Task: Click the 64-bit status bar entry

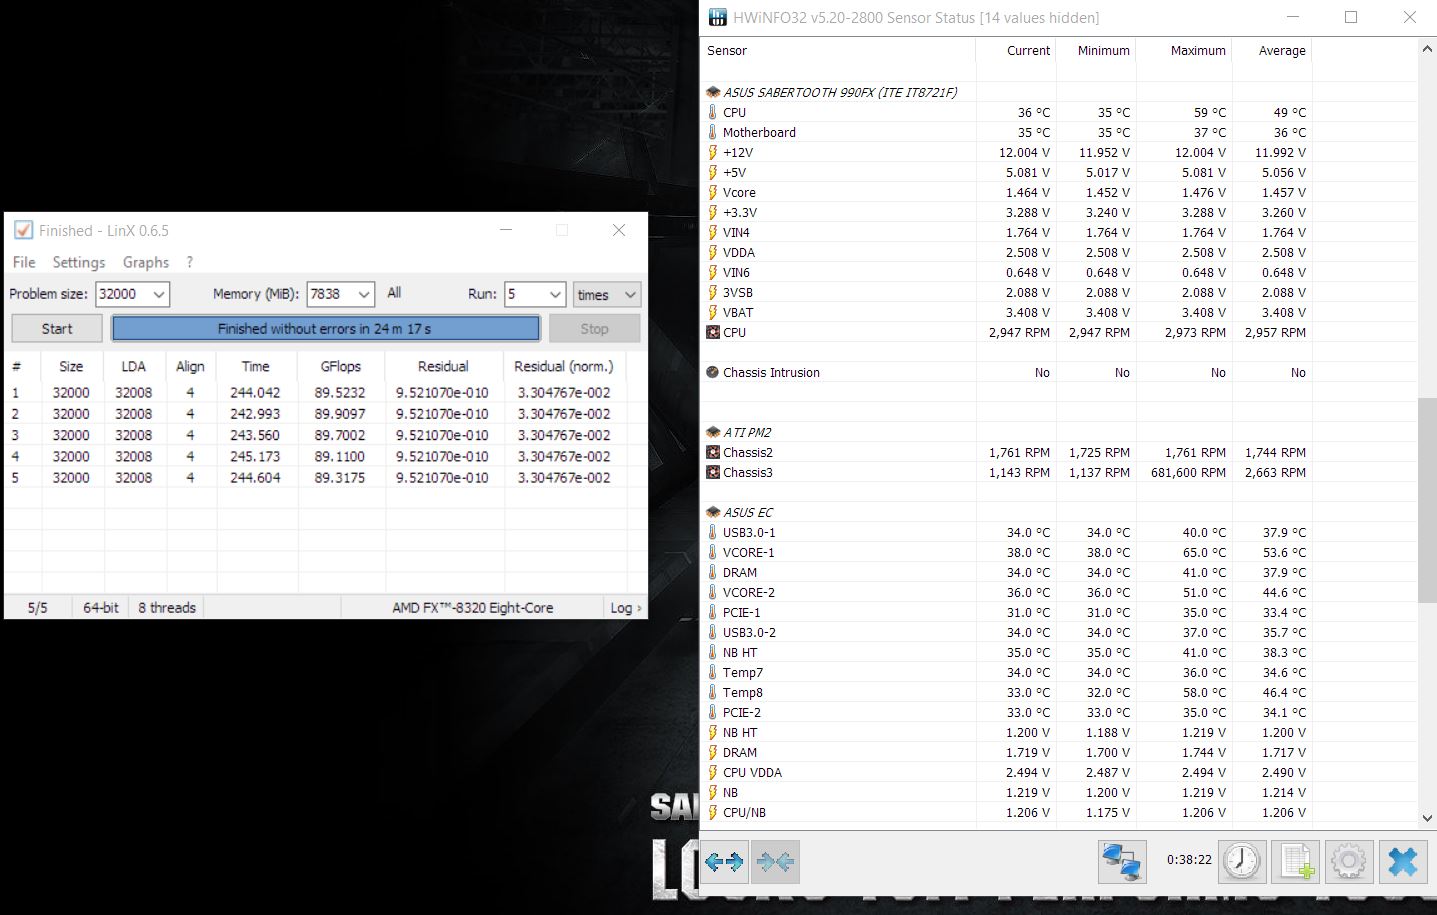Action: point(101,607)
